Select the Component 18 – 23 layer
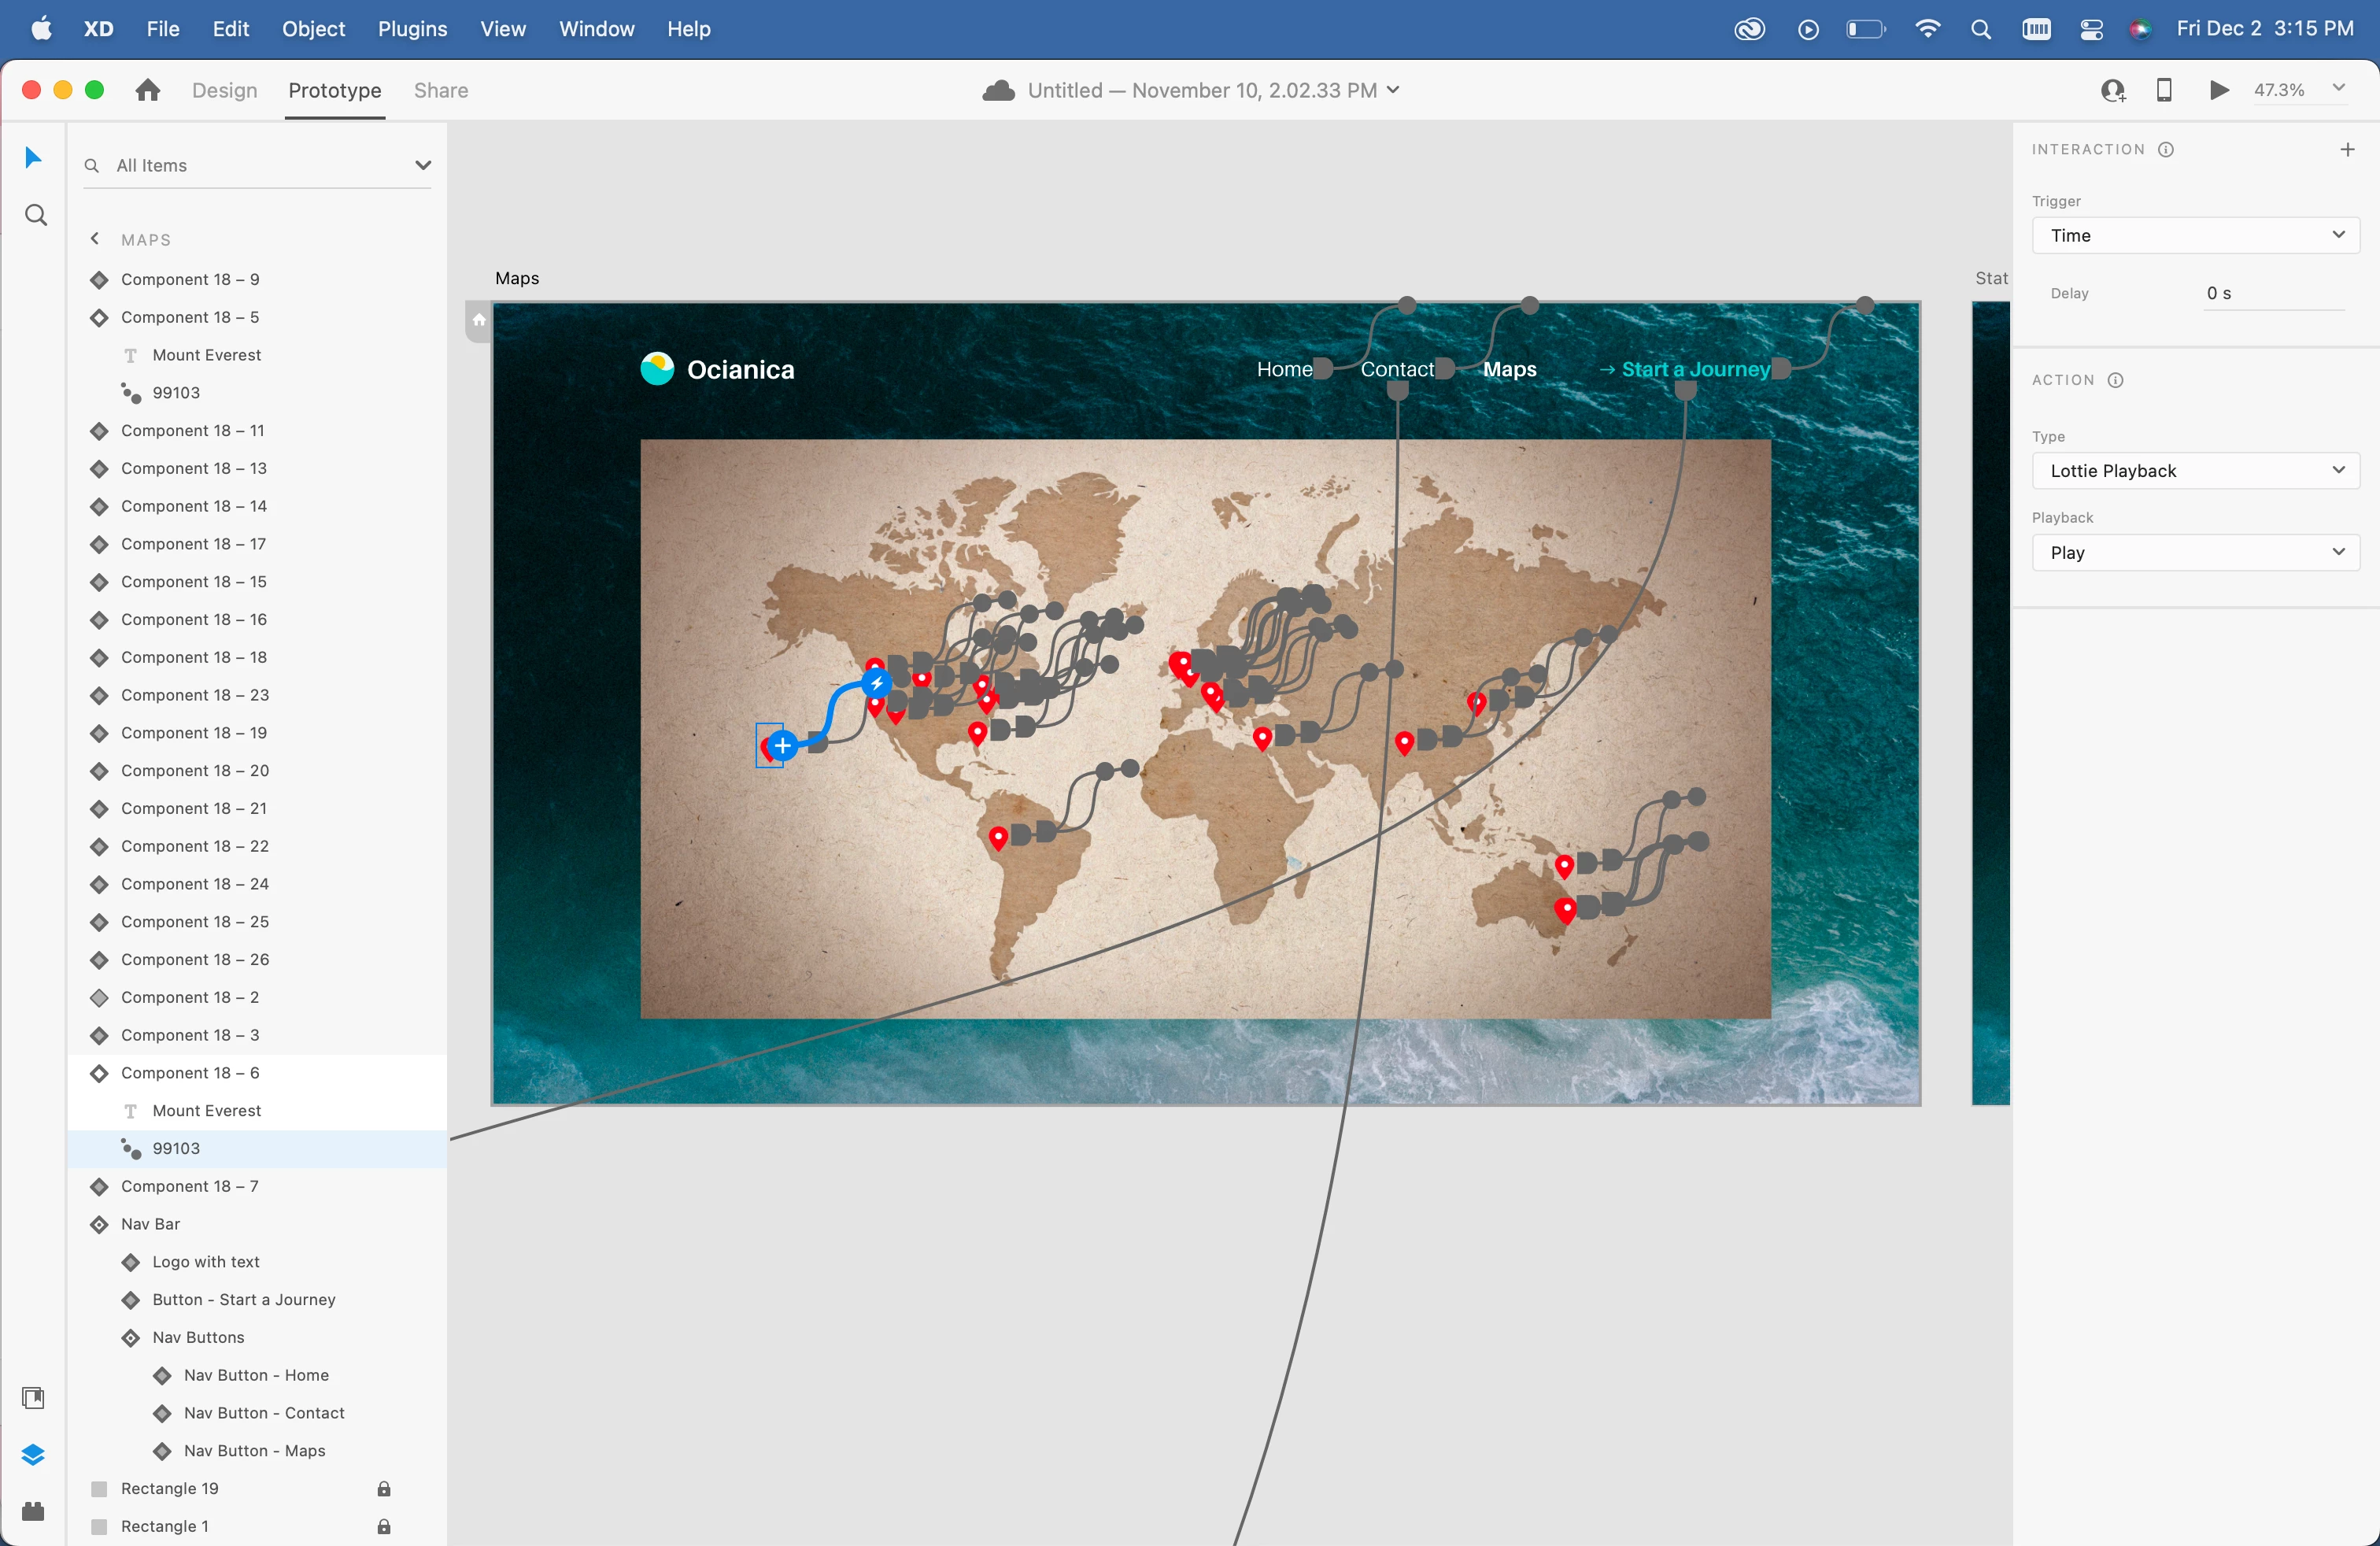This screenshot has height=1546, width=2380. point(195,695)
